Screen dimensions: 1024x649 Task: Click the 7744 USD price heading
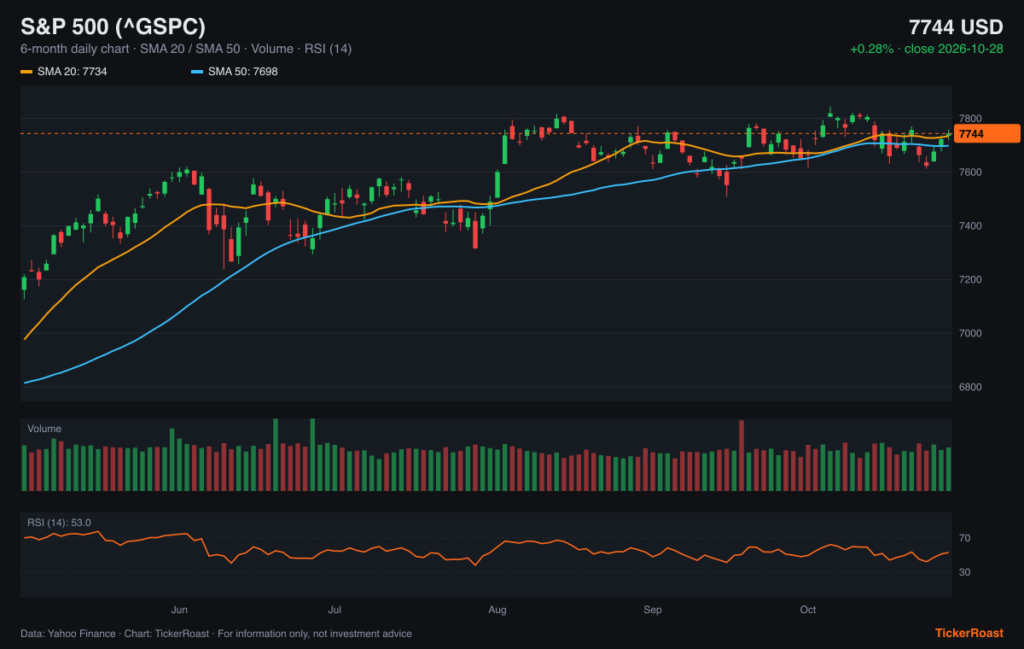coord(955,27)
